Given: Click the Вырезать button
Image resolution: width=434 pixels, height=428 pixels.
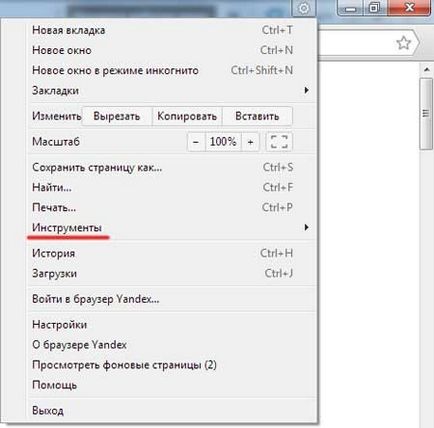Looking at the screenshot, I should [116, 116].
